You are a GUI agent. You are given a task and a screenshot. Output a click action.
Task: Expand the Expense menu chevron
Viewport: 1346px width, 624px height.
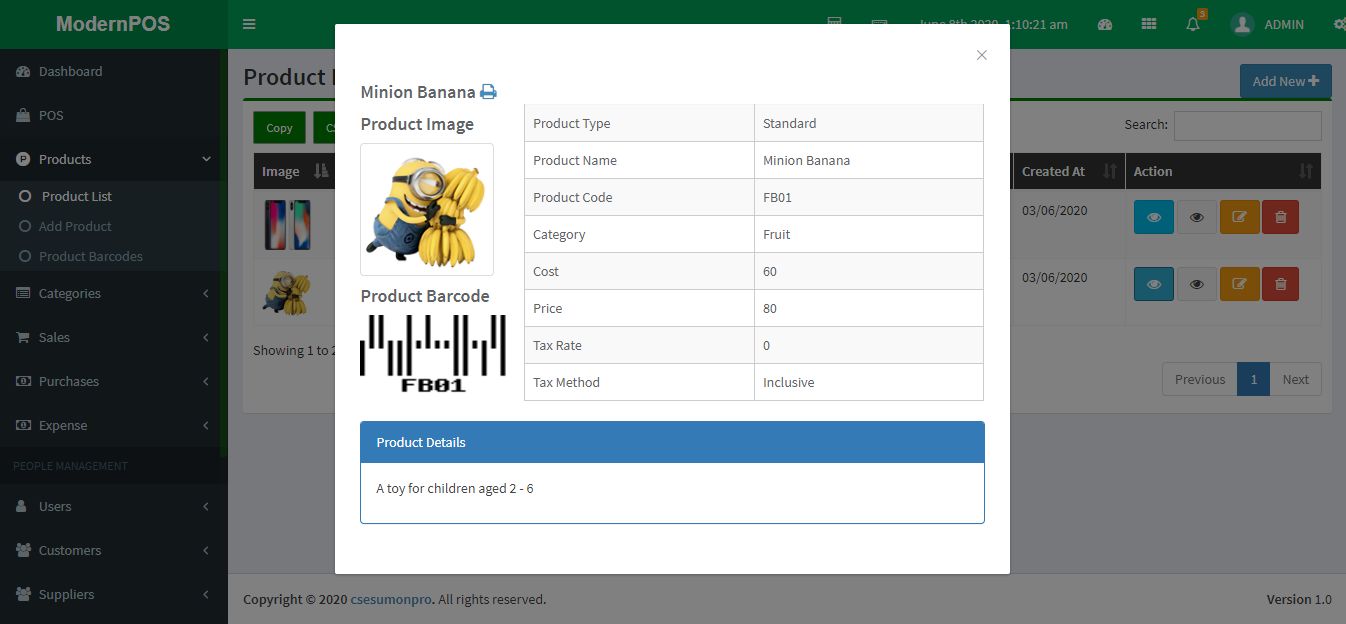[x=206, y=426]
